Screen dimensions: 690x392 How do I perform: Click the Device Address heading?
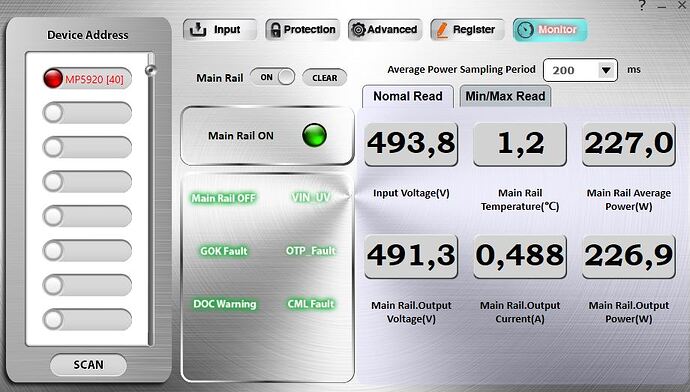88,35
